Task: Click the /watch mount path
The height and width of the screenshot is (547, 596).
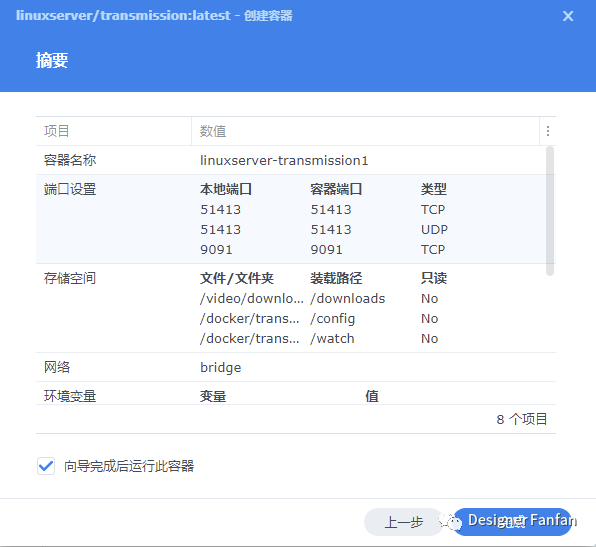Action: click(332, 338)
